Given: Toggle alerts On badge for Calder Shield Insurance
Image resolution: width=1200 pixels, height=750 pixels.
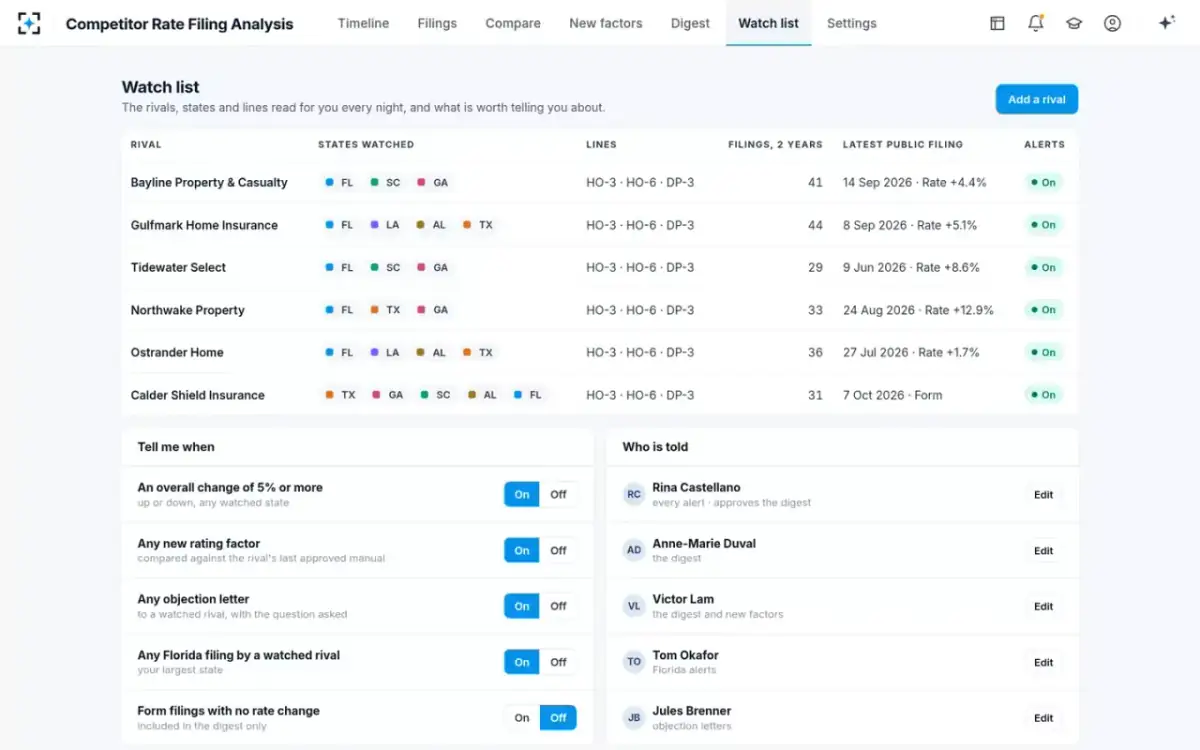Looking at the screenshot, I should pos(1043,395).
